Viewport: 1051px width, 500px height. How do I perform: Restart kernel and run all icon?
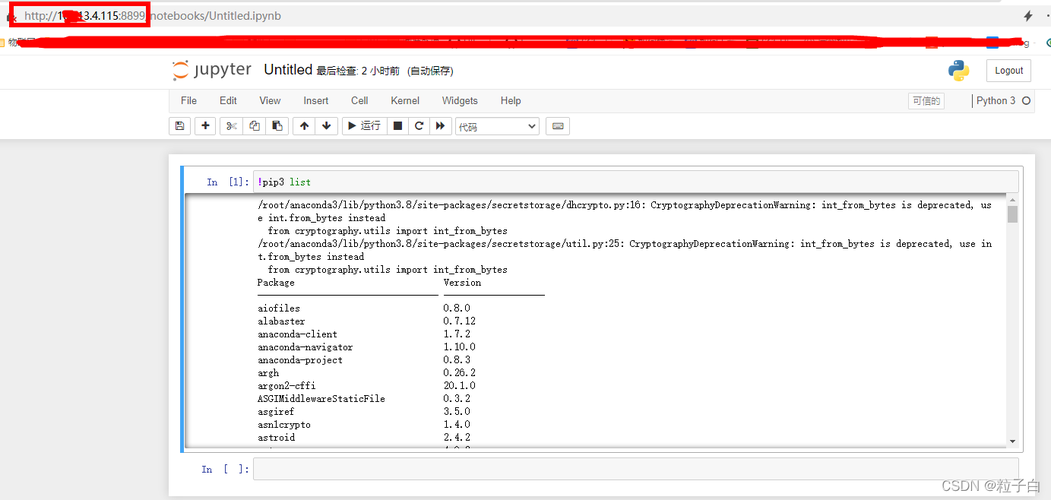tap(440, 125)
